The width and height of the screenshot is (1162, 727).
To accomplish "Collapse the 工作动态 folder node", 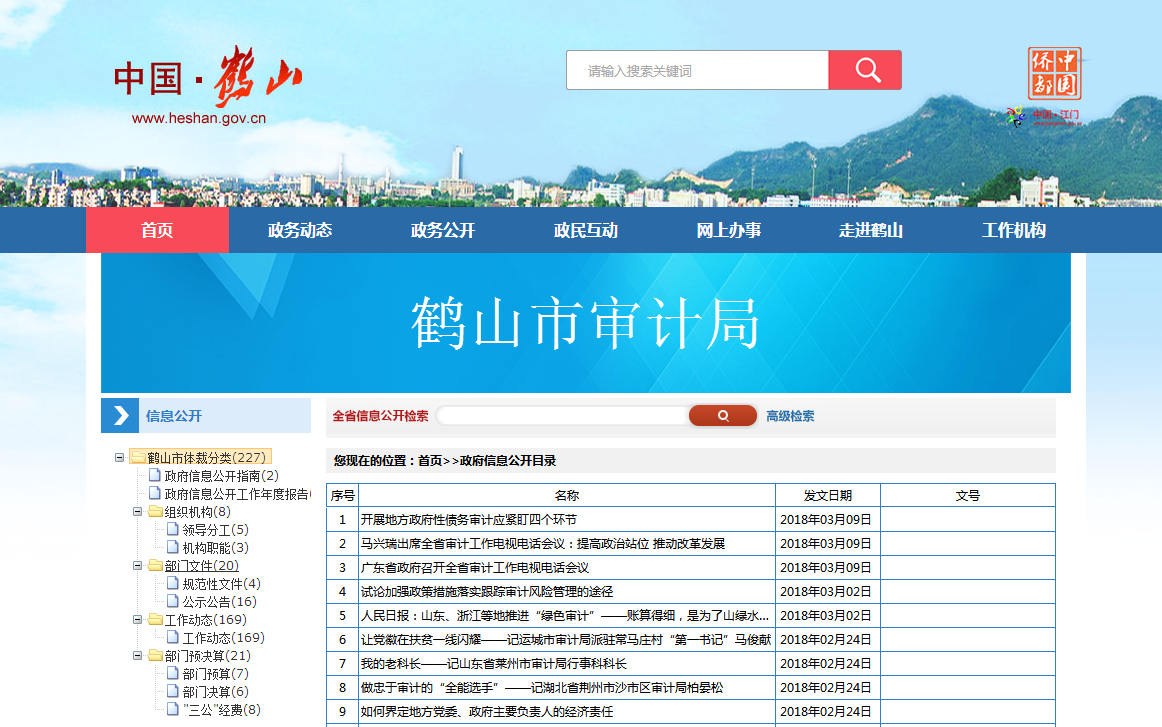I will [x=138, y=620].
